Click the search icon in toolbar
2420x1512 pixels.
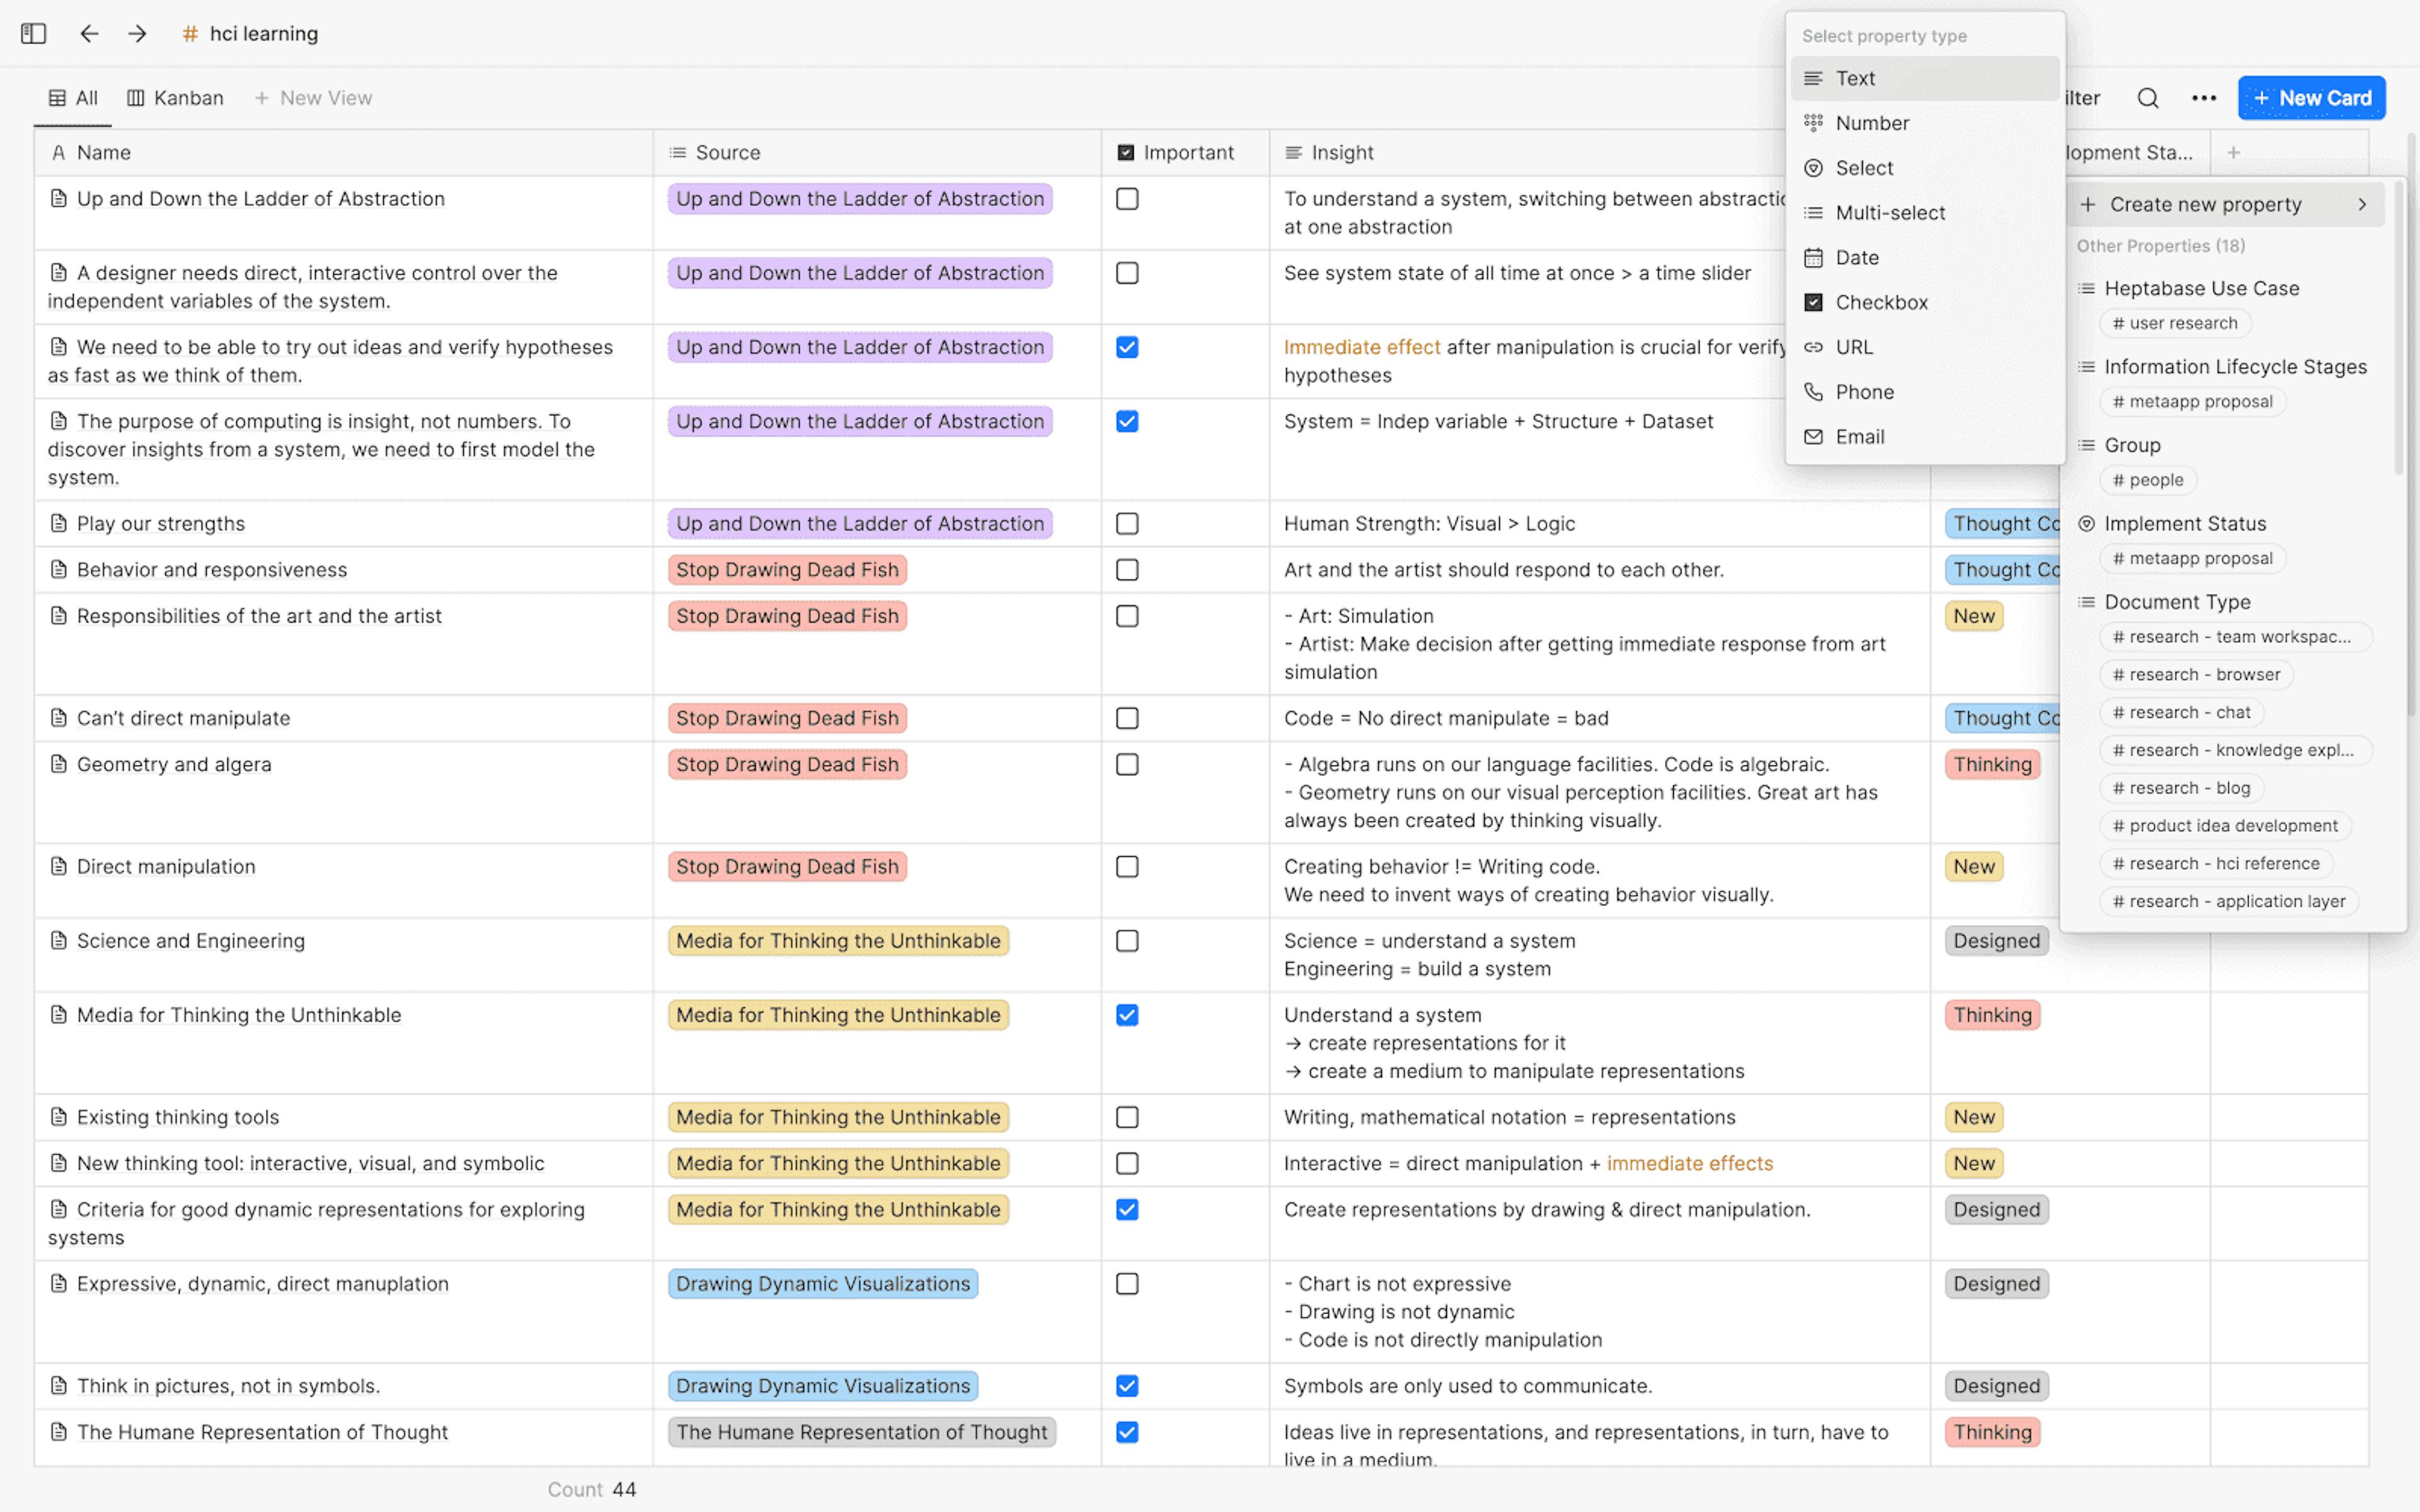2146,98
